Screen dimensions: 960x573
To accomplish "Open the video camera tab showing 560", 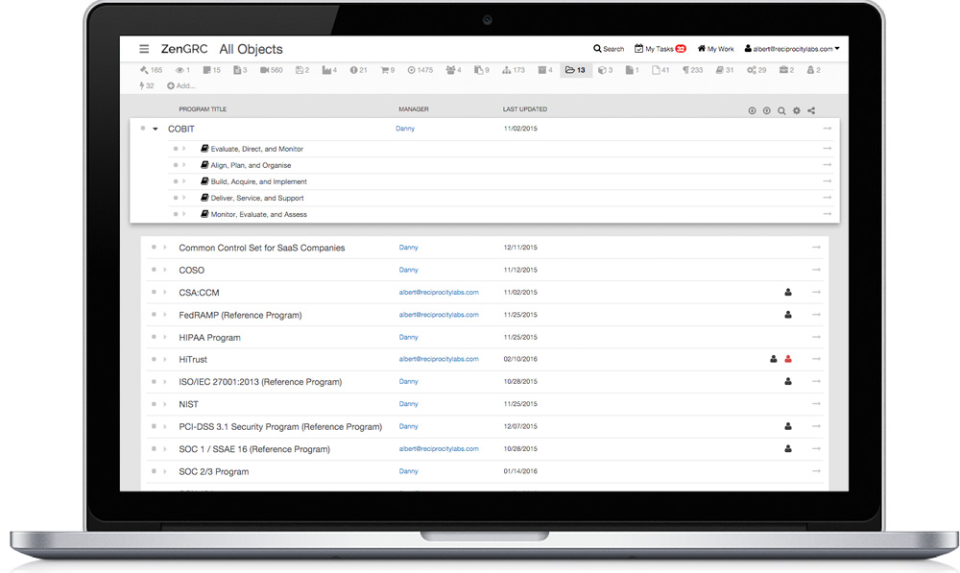I will point(271,70).
